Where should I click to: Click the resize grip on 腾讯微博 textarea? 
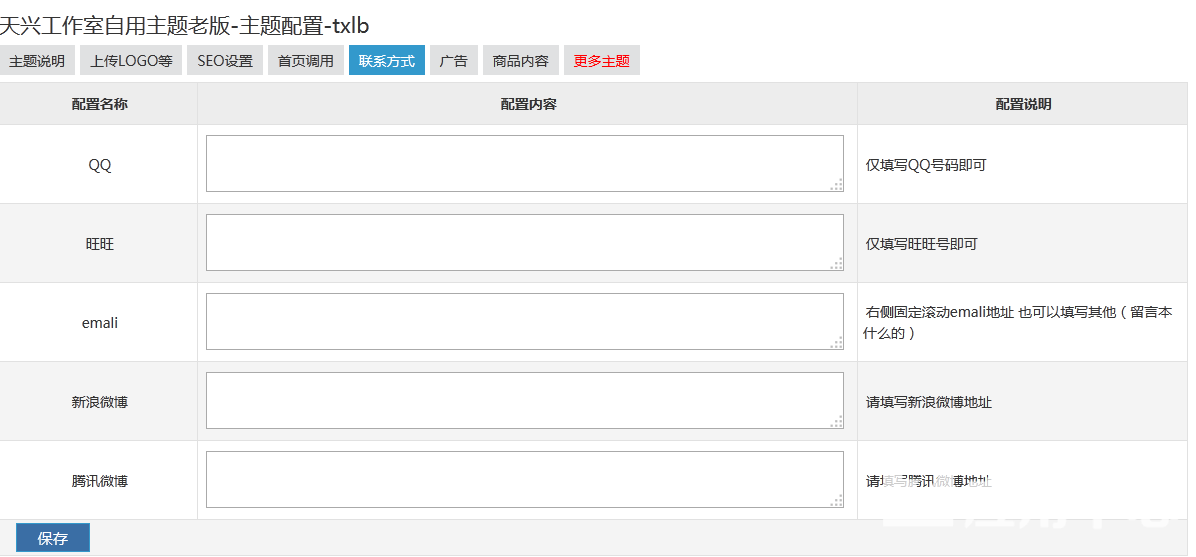[x=837, y=501]
